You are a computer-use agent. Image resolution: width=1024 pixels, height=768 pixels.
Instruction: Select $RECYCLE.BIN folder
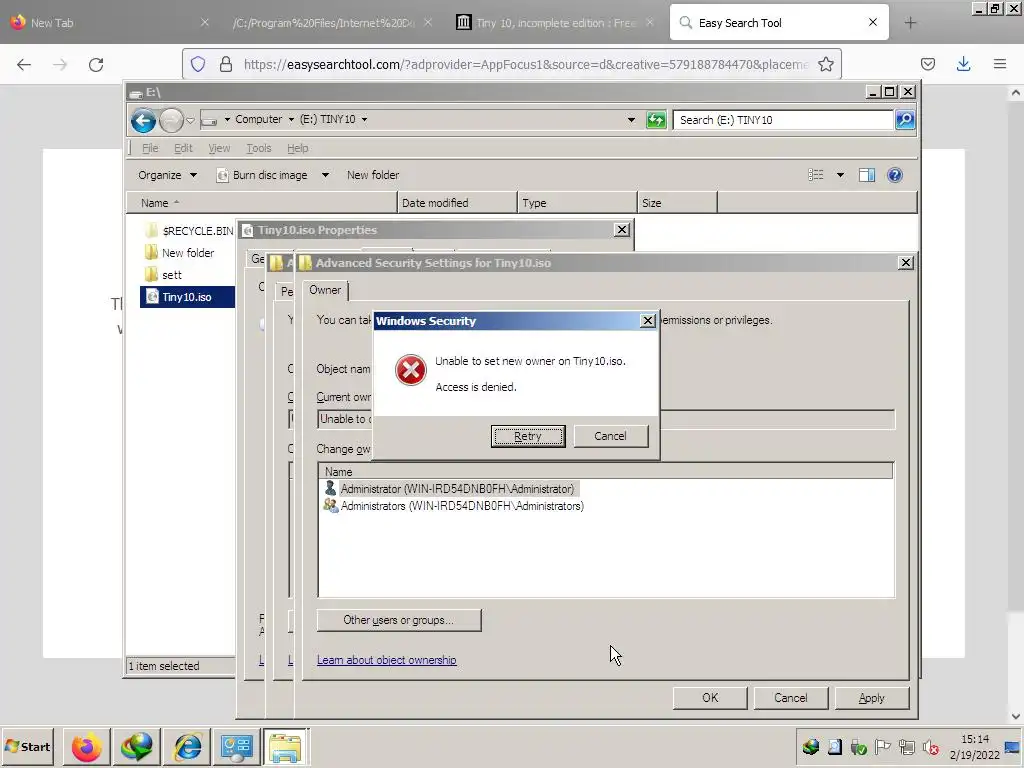point(188,231)
